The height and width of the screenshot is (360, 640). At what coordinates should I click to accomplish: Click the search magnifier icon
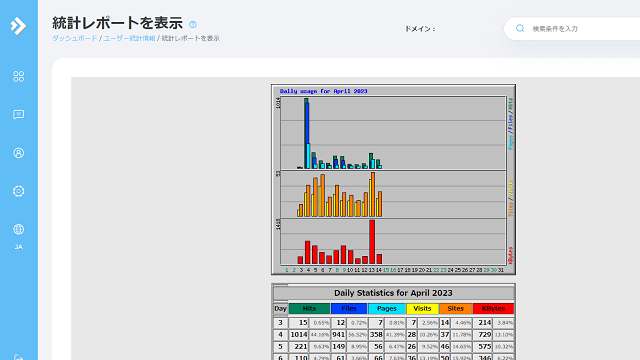pos(520,29)
